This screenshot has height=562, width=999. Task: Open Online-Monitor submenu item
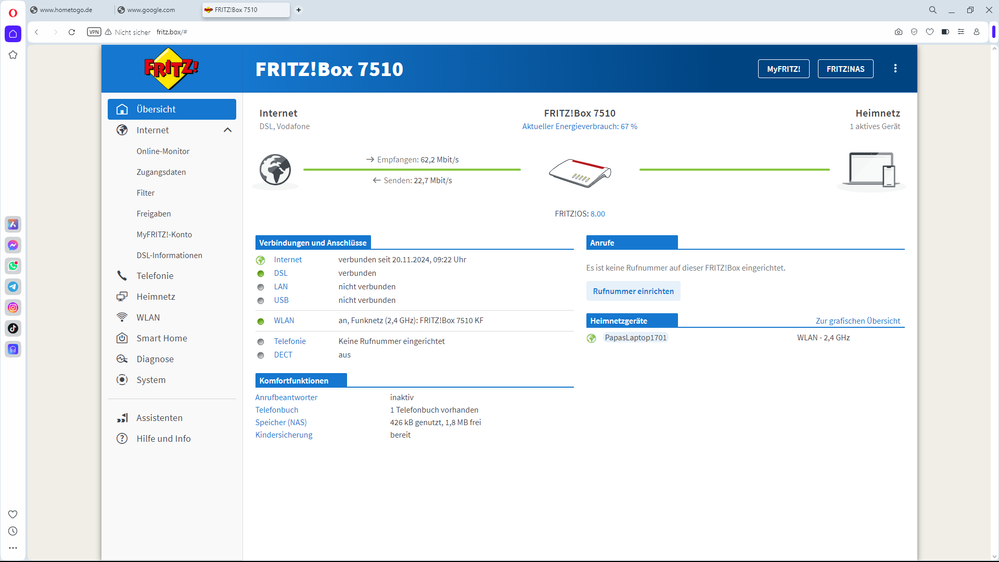pos(163,151)
